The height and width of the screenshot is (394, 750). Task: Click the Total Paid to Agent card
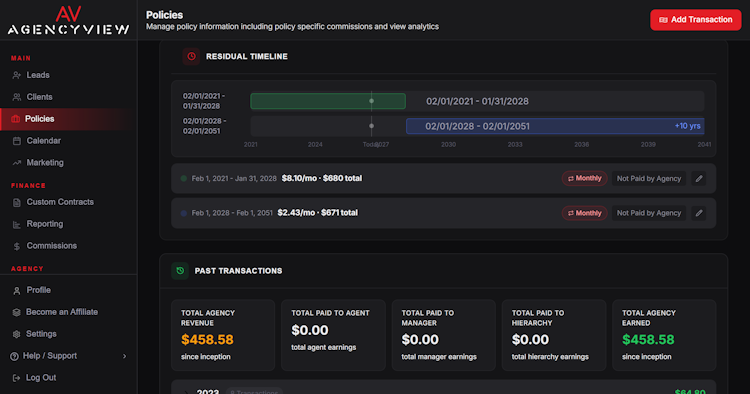333,335
